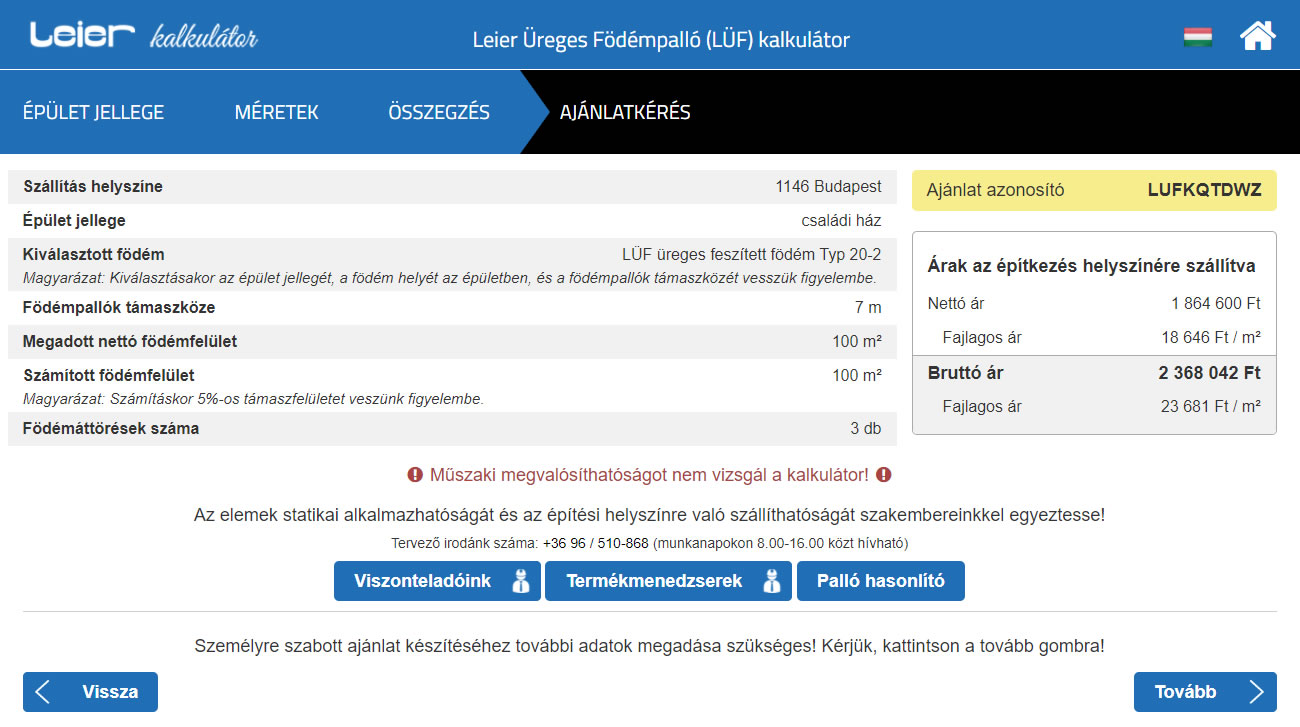Click the Épület jellege row label
1300x727 pixels.
click(x=74, y=221)
